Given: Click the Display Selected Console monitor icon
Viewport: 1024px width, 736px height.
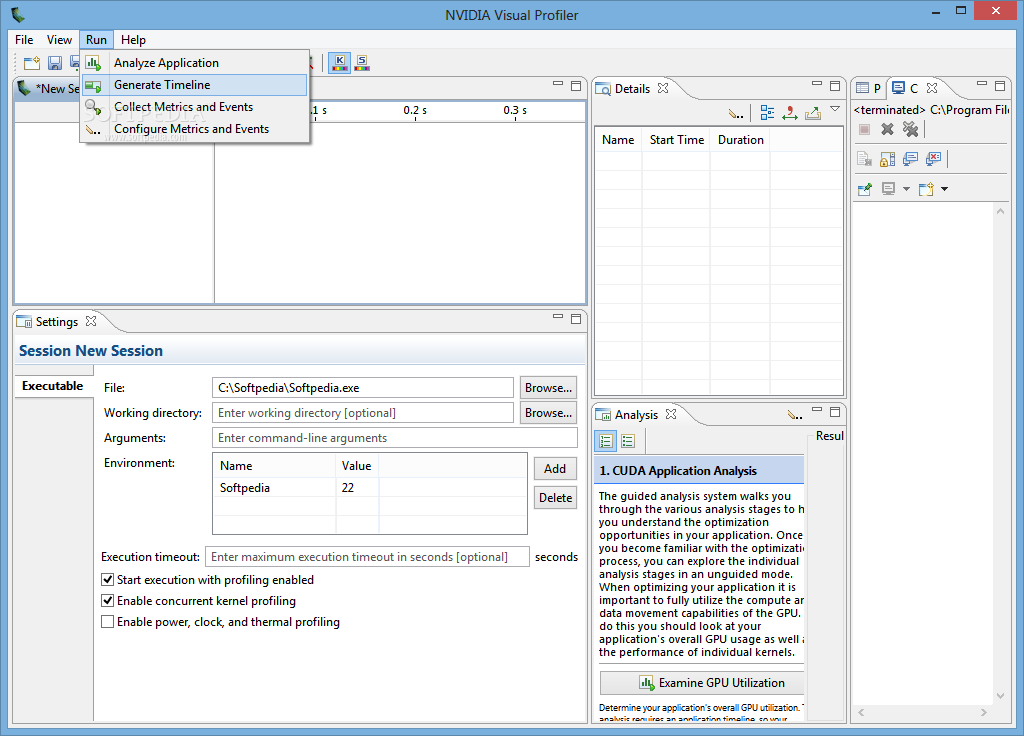Looking at the screenshot, I should pyautogui.click(x=888, y=189).
